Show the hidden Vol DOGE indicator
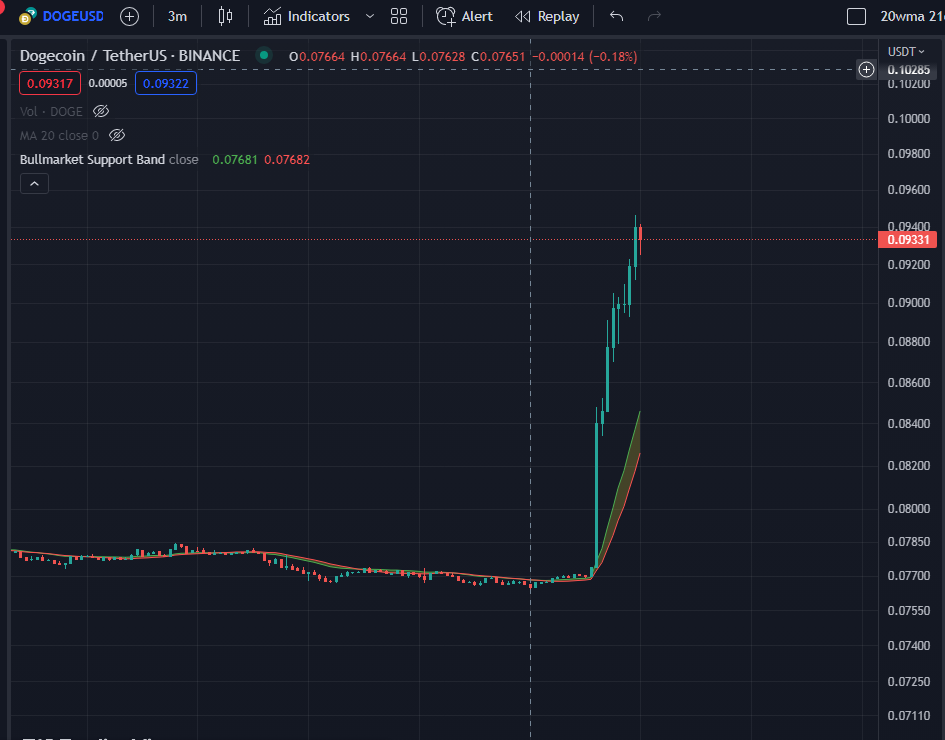945x740 pixels. click(101, 111)
